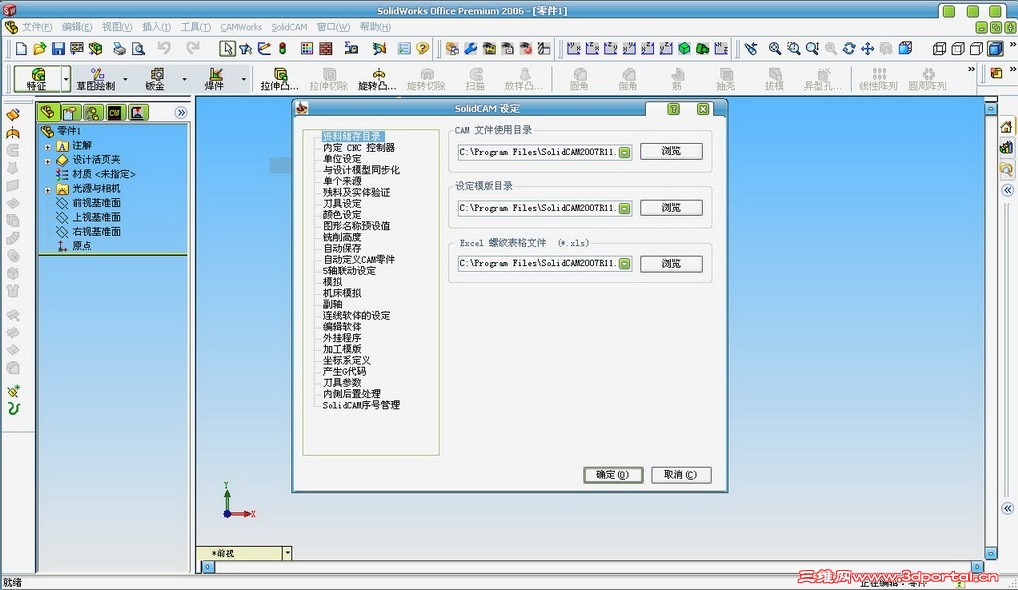The image size is (1018, 590).
Task: Click 浏览 for Excel 螺纹表格文件
Action: 671,264
